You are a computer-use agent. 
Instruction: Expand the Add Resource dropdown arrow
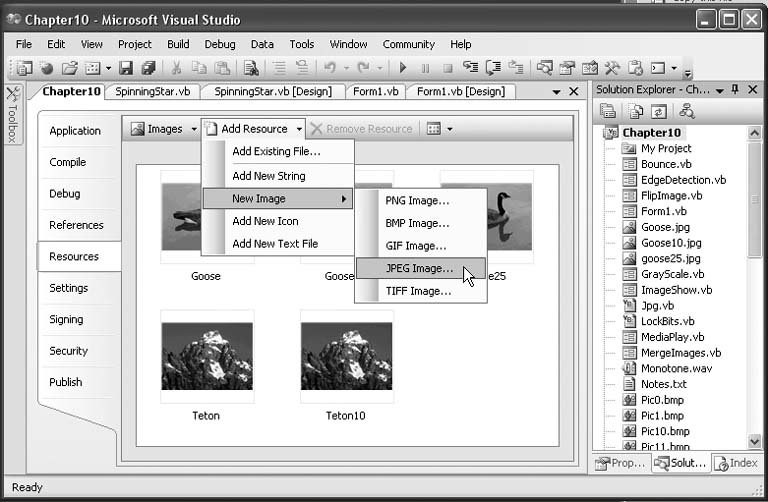[298, 129]
